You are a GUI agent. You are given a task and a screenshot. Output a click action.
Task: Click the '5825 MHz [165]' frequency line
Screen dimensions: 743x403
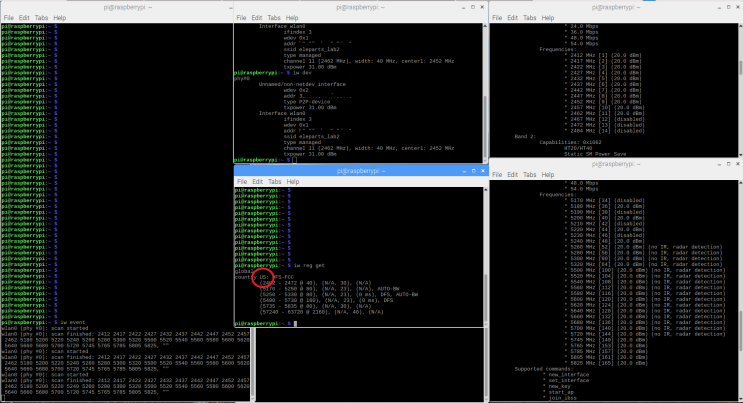[x=606, y=363]
